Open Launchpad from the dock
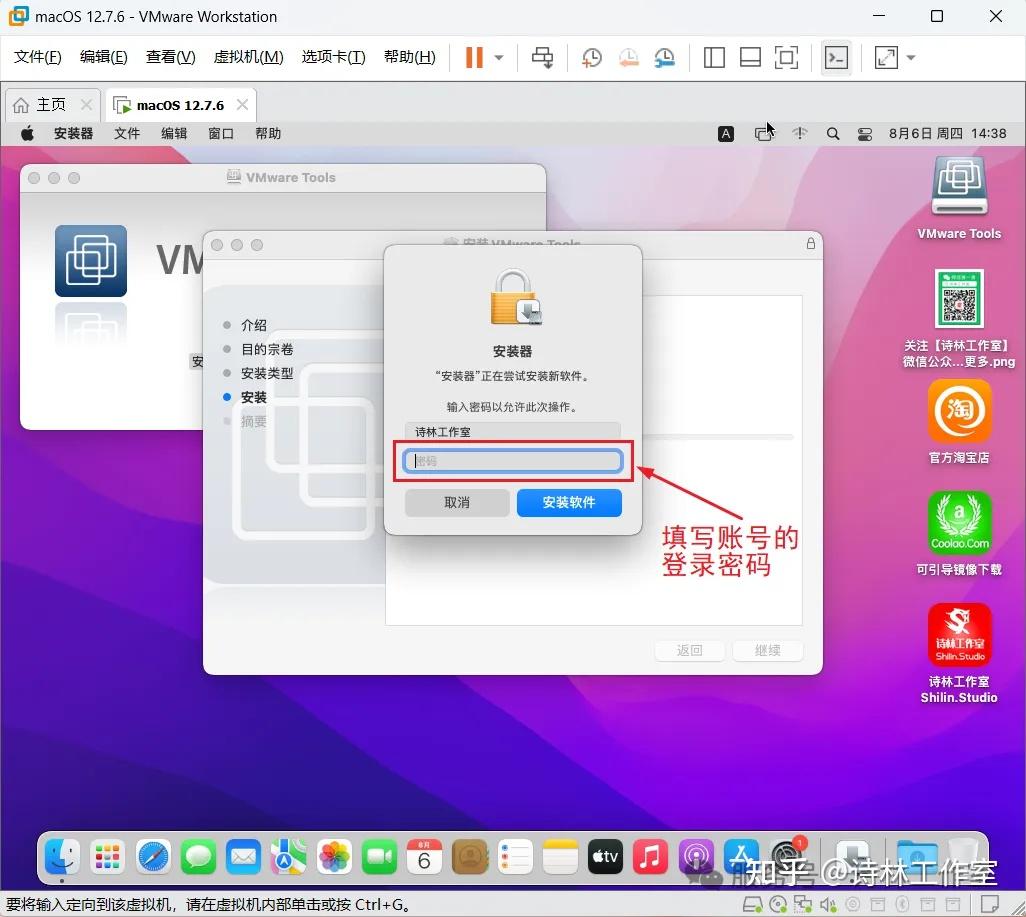The height and width of the screenshot is (917, 1026). click(x=107, y=856)
